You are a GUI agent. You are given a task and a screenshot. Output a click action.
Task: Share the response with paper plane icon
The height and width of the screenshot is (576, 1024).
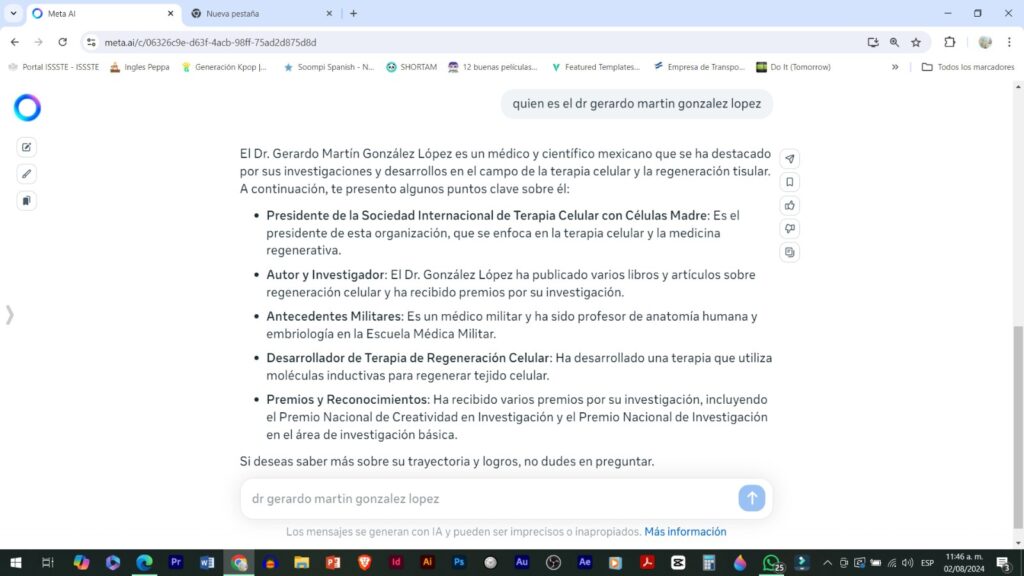click(790, 159)
